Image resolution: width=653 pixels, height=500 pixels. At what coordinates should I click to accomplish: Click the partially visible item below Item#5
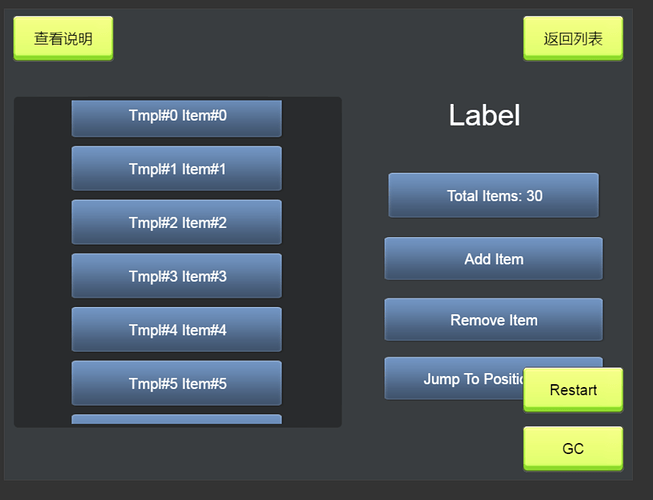[x=176, y=420]
